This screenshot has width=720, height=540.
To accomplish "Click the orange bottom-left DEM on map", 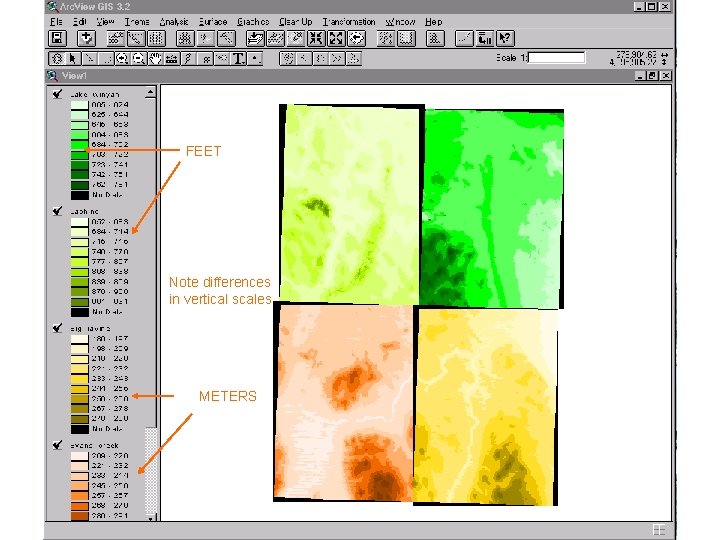I will 343,402.
